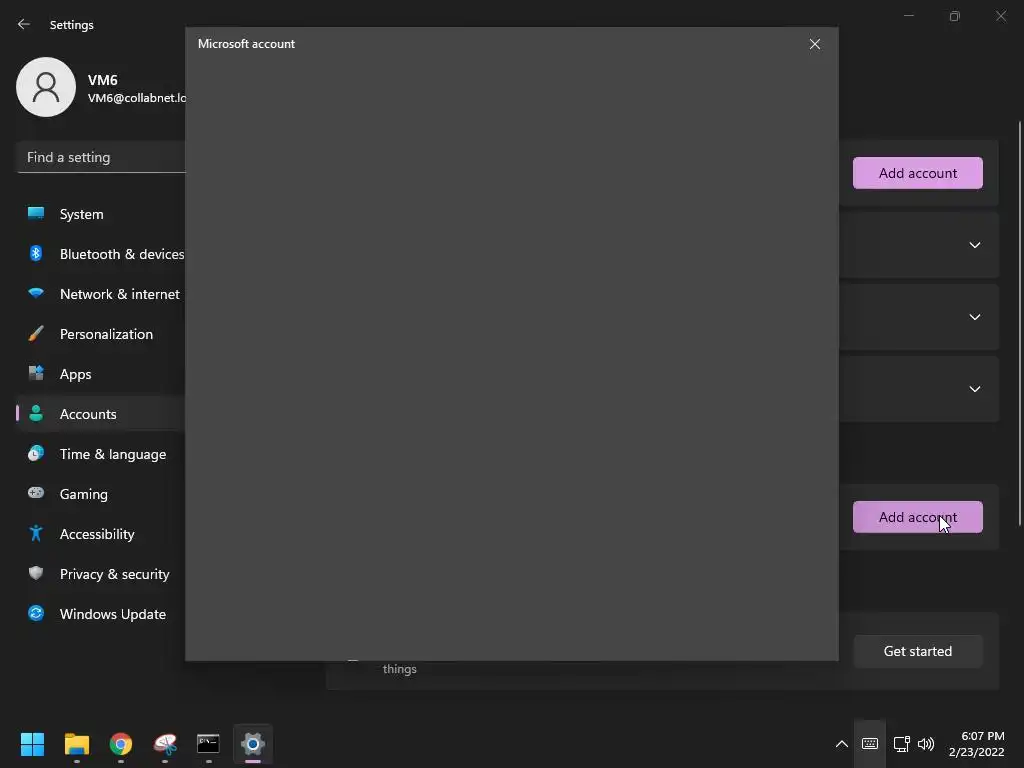
Task: Open Network & internet settings
Action: pos(101,294)
